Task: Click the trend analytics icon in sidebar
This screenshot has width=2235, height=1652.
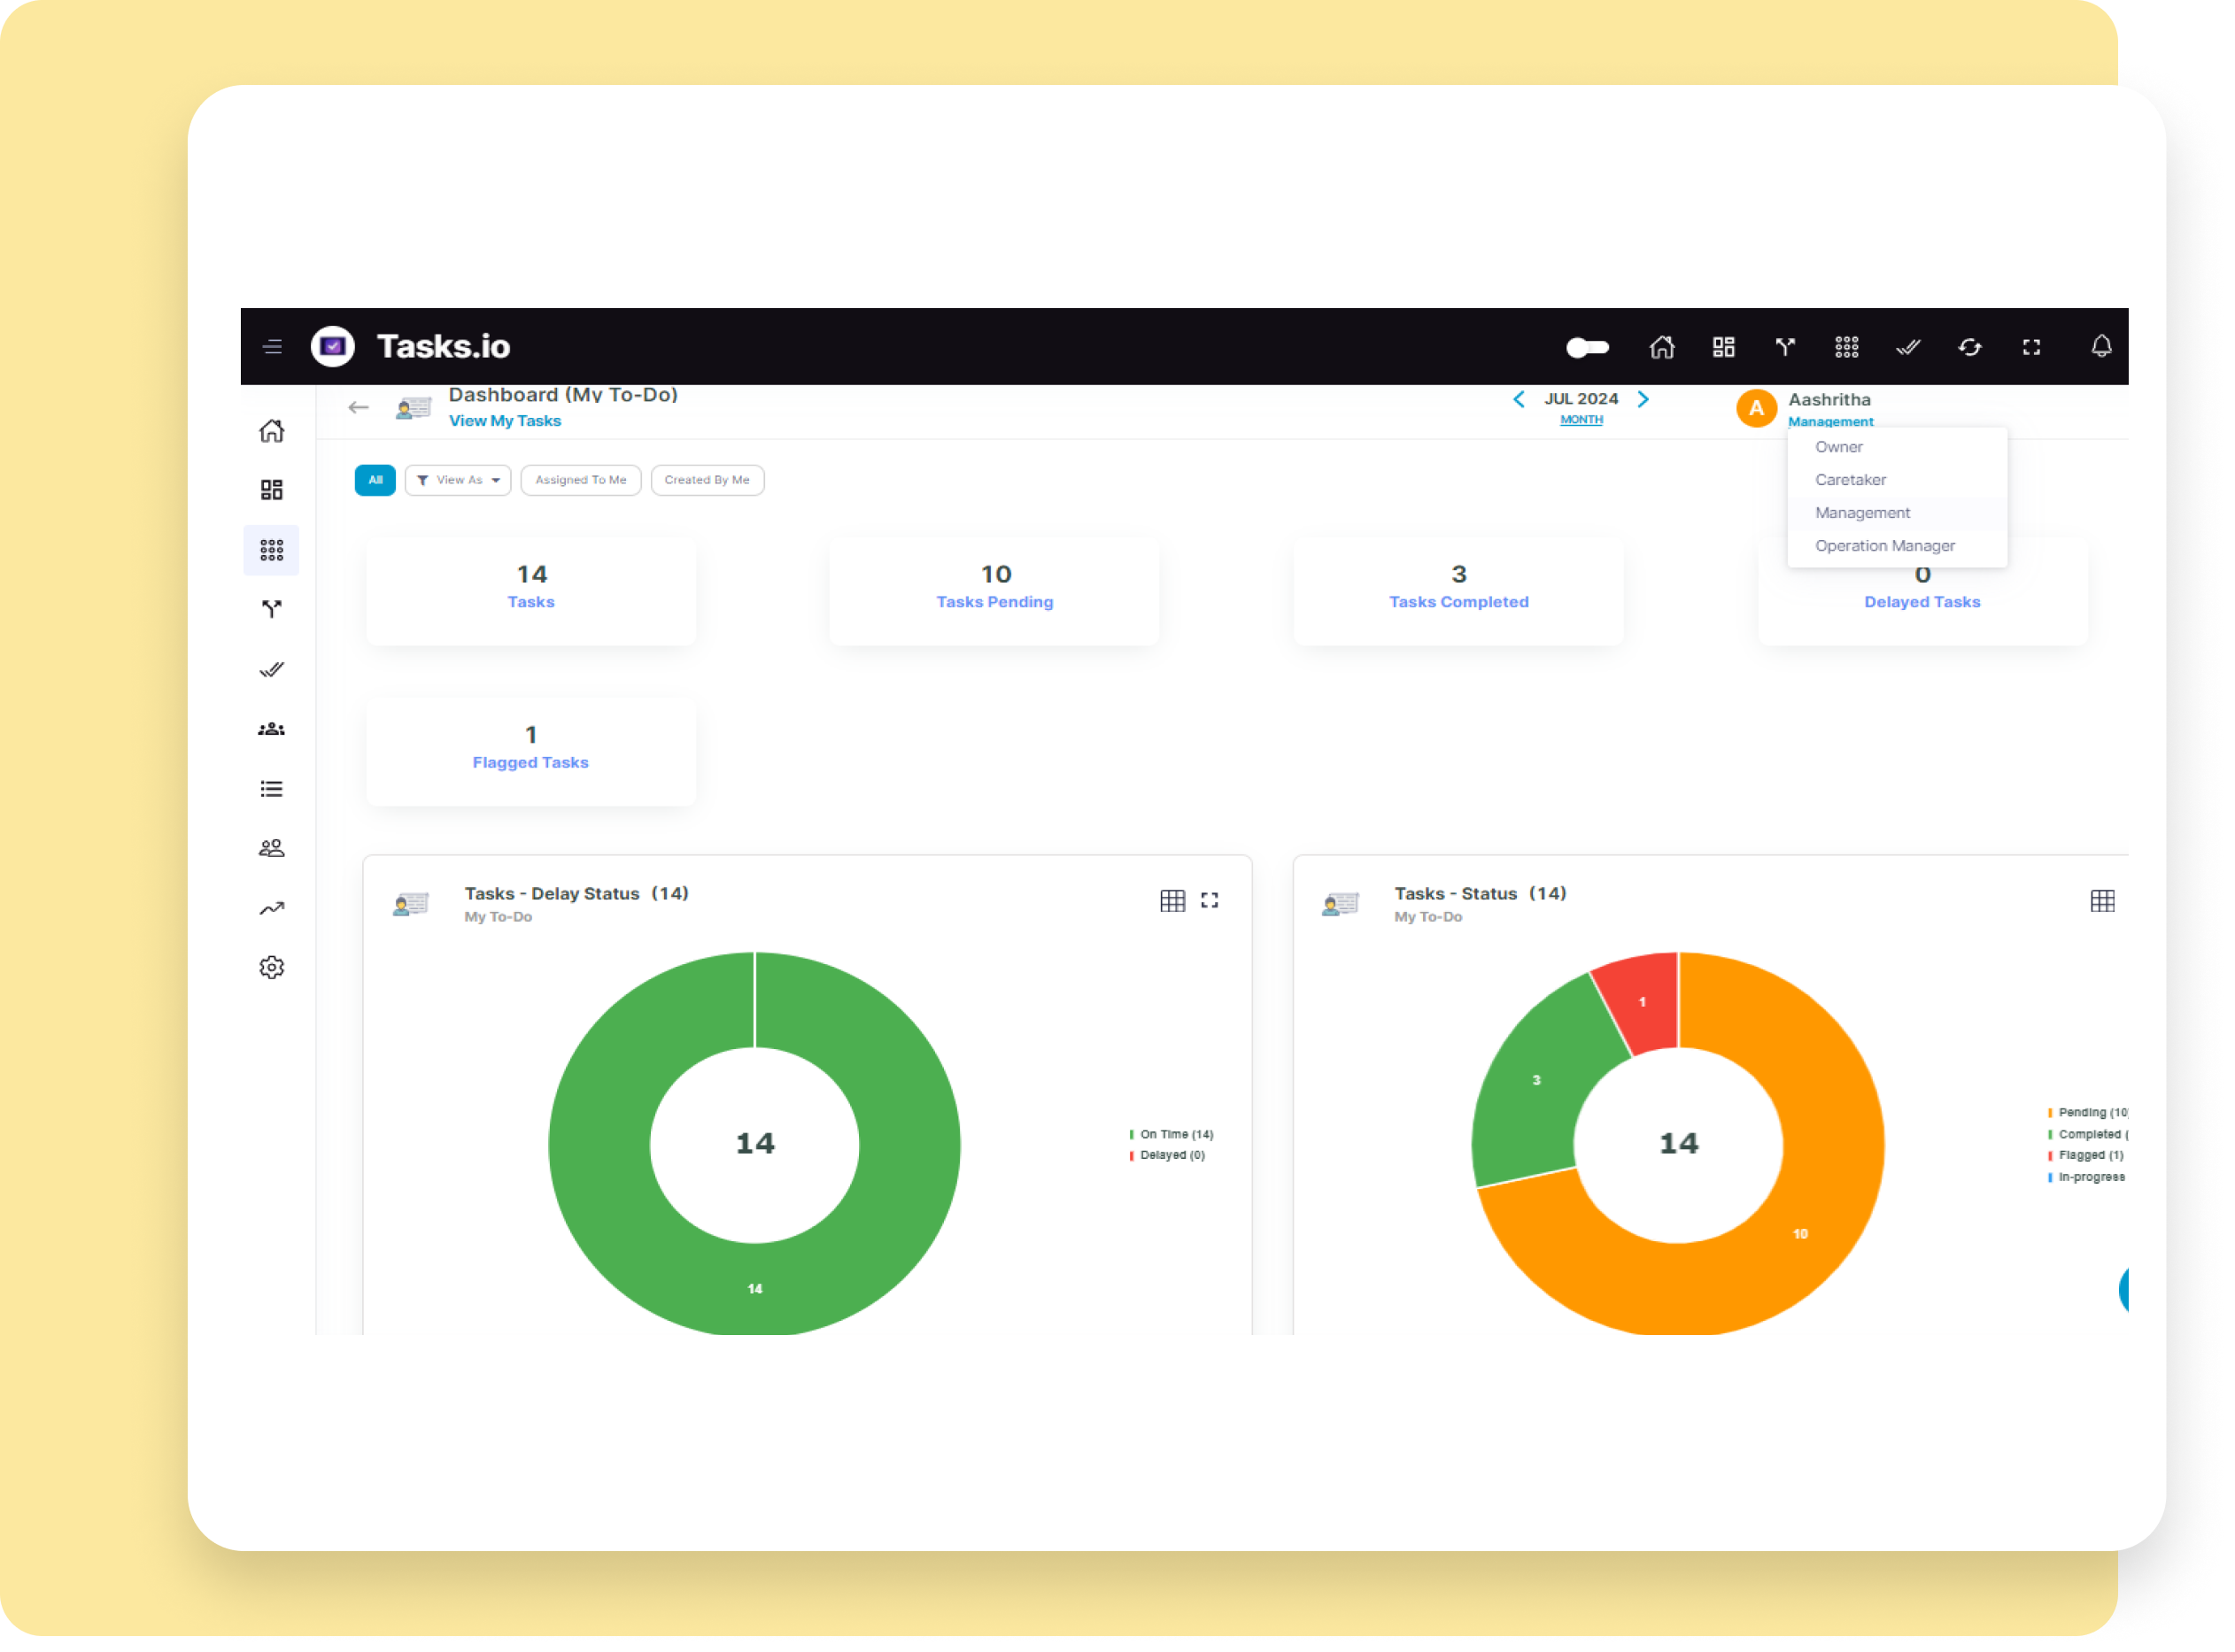Action: pyautogui.click(x=272, y=908)
